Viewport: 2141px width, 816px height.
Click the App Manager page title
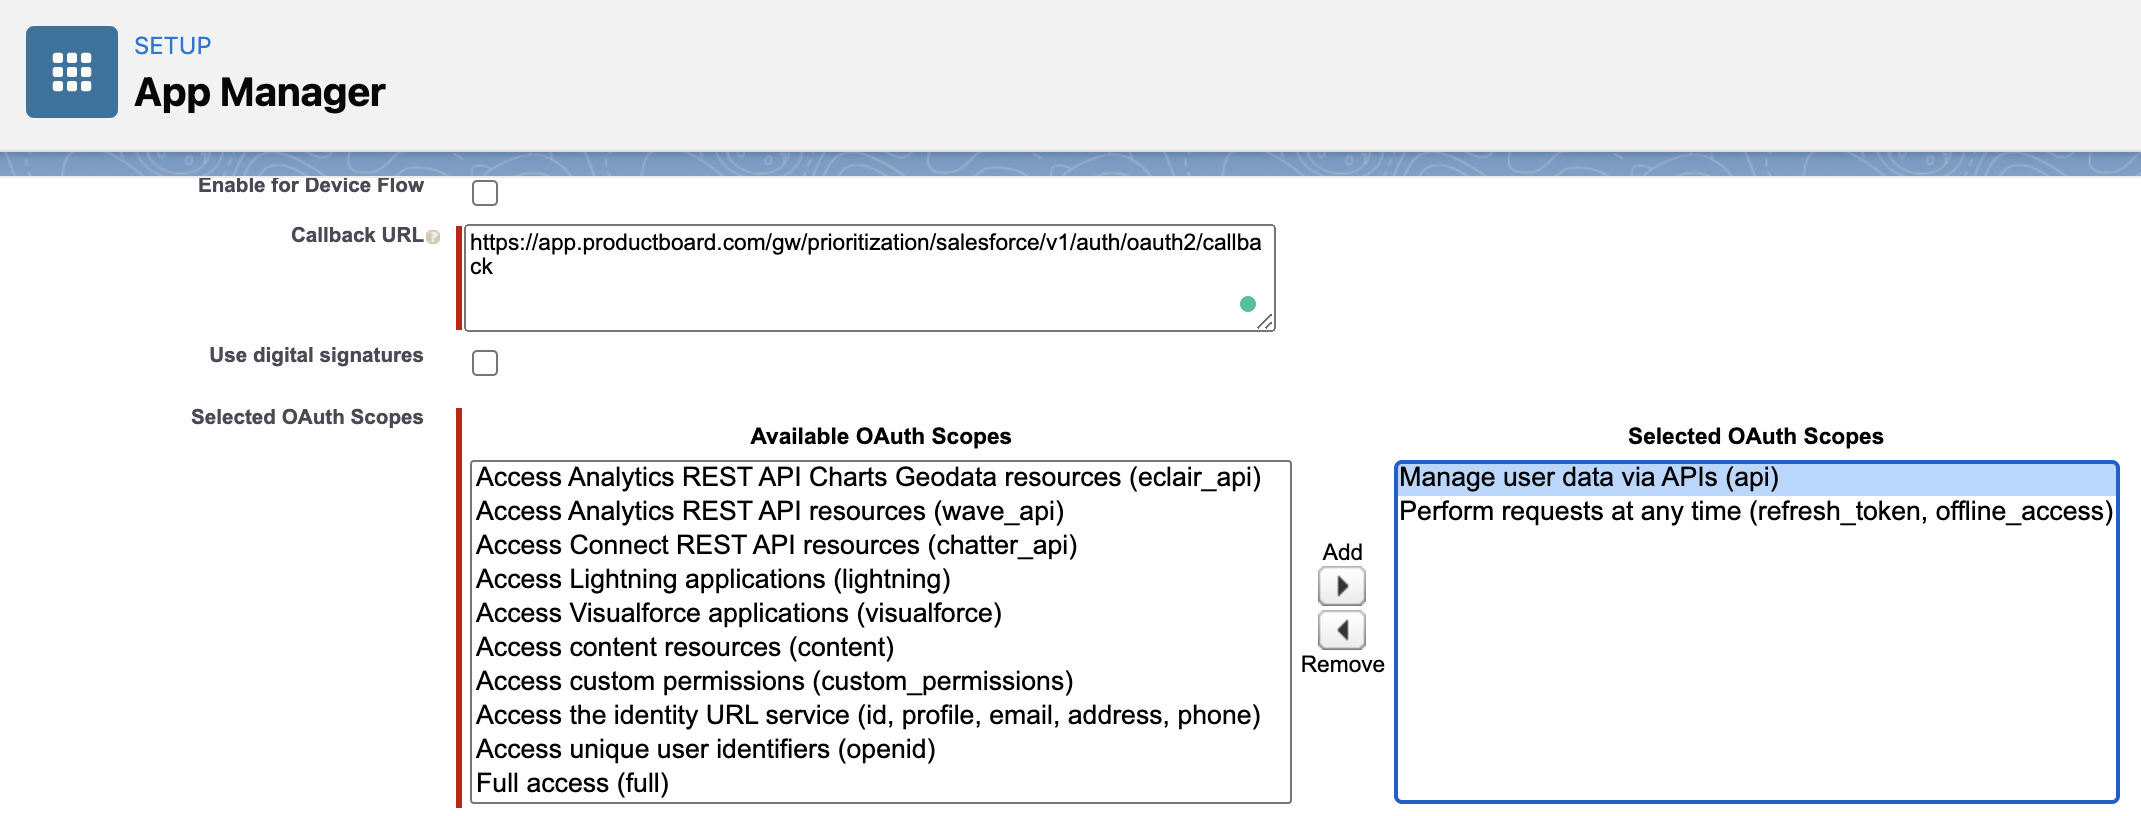tap(260, 92)
